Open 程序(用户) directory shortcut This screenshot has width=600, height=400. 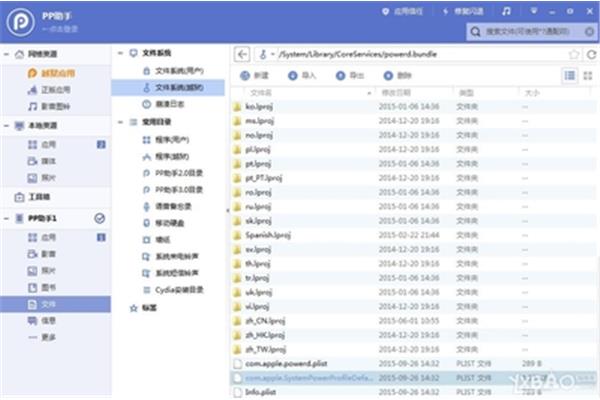coord(166,140)
